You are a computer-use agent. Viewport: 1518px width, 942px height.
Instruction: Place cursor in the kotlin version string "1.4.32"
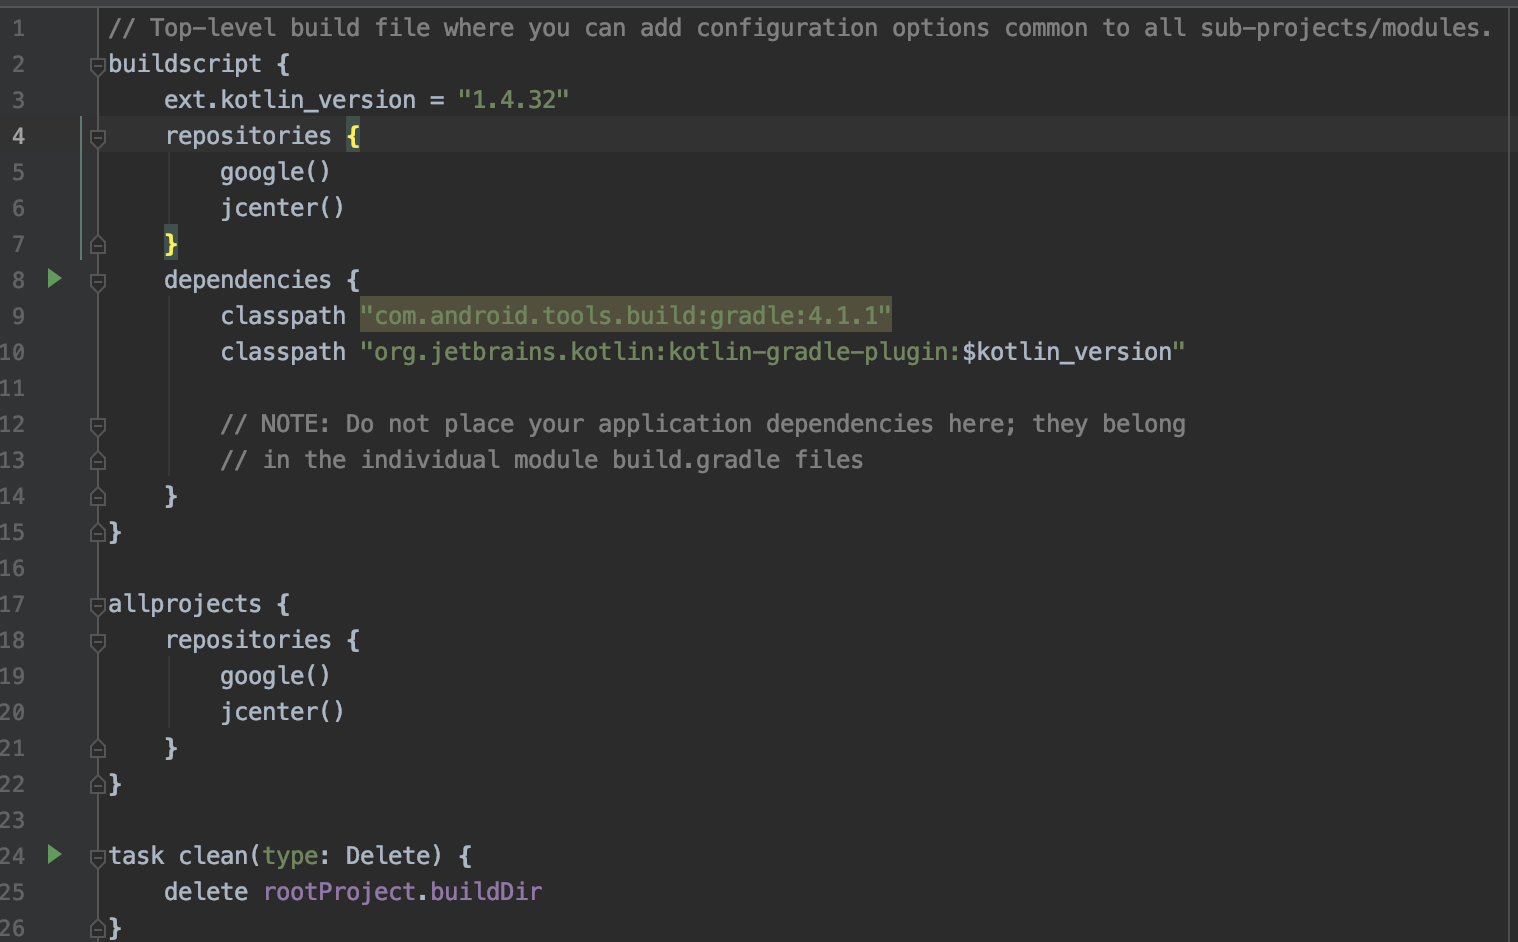click(513, 100)
